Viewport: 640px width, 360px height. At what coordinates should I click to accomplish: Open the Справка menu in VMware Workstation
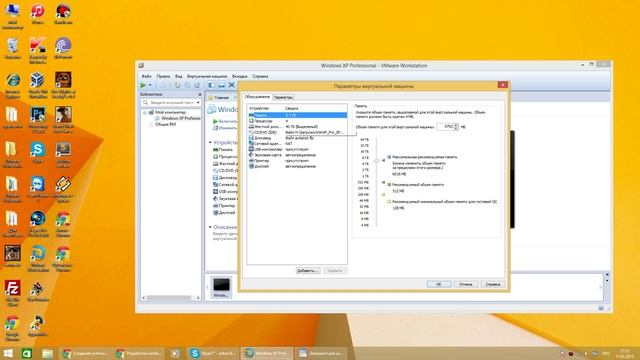point(260,76)
